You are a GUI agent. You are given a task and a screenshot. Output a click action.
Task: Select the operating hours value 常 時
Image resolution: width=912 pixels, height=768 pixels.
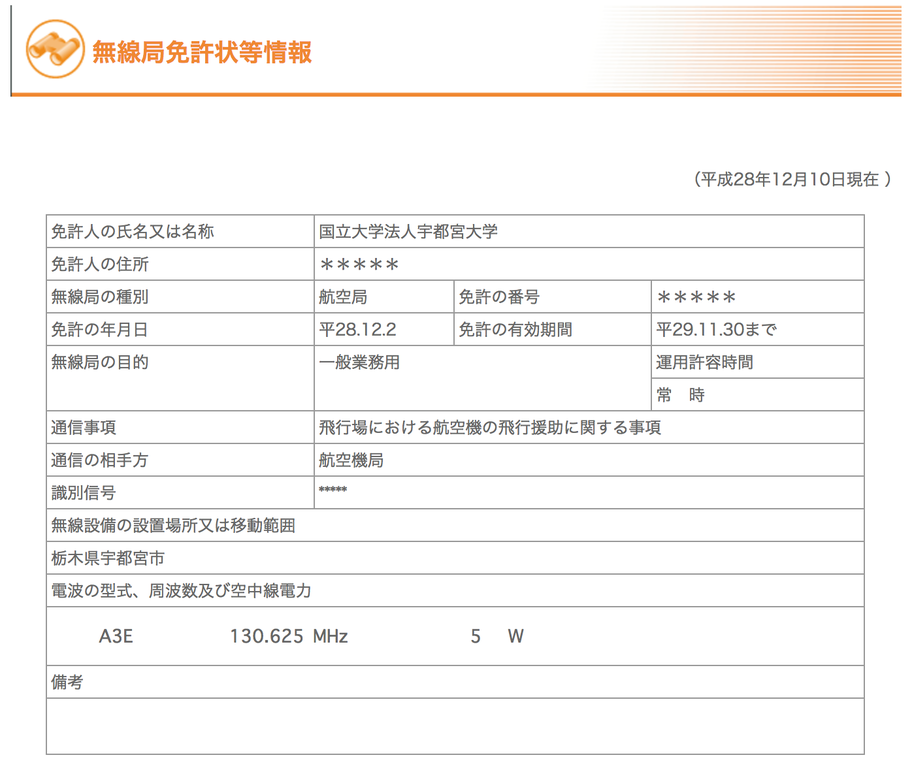(x=681, y=394)
